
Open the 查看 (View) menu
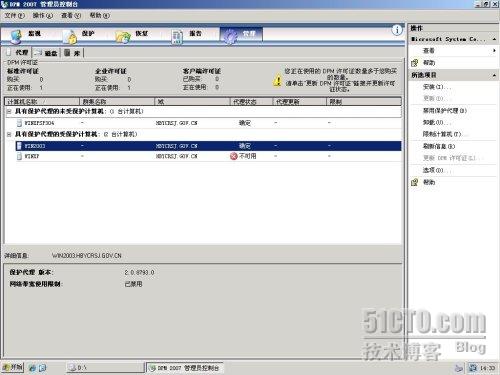point(71,15)
